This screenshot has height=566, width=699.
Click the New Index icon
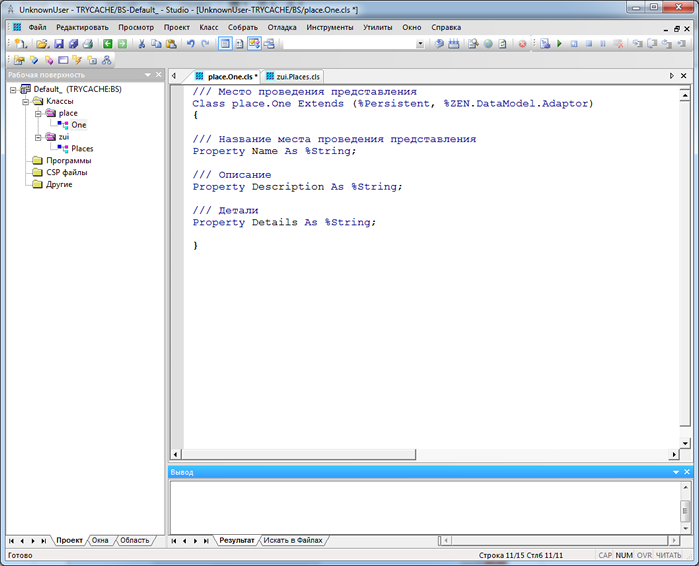point(92,60)
